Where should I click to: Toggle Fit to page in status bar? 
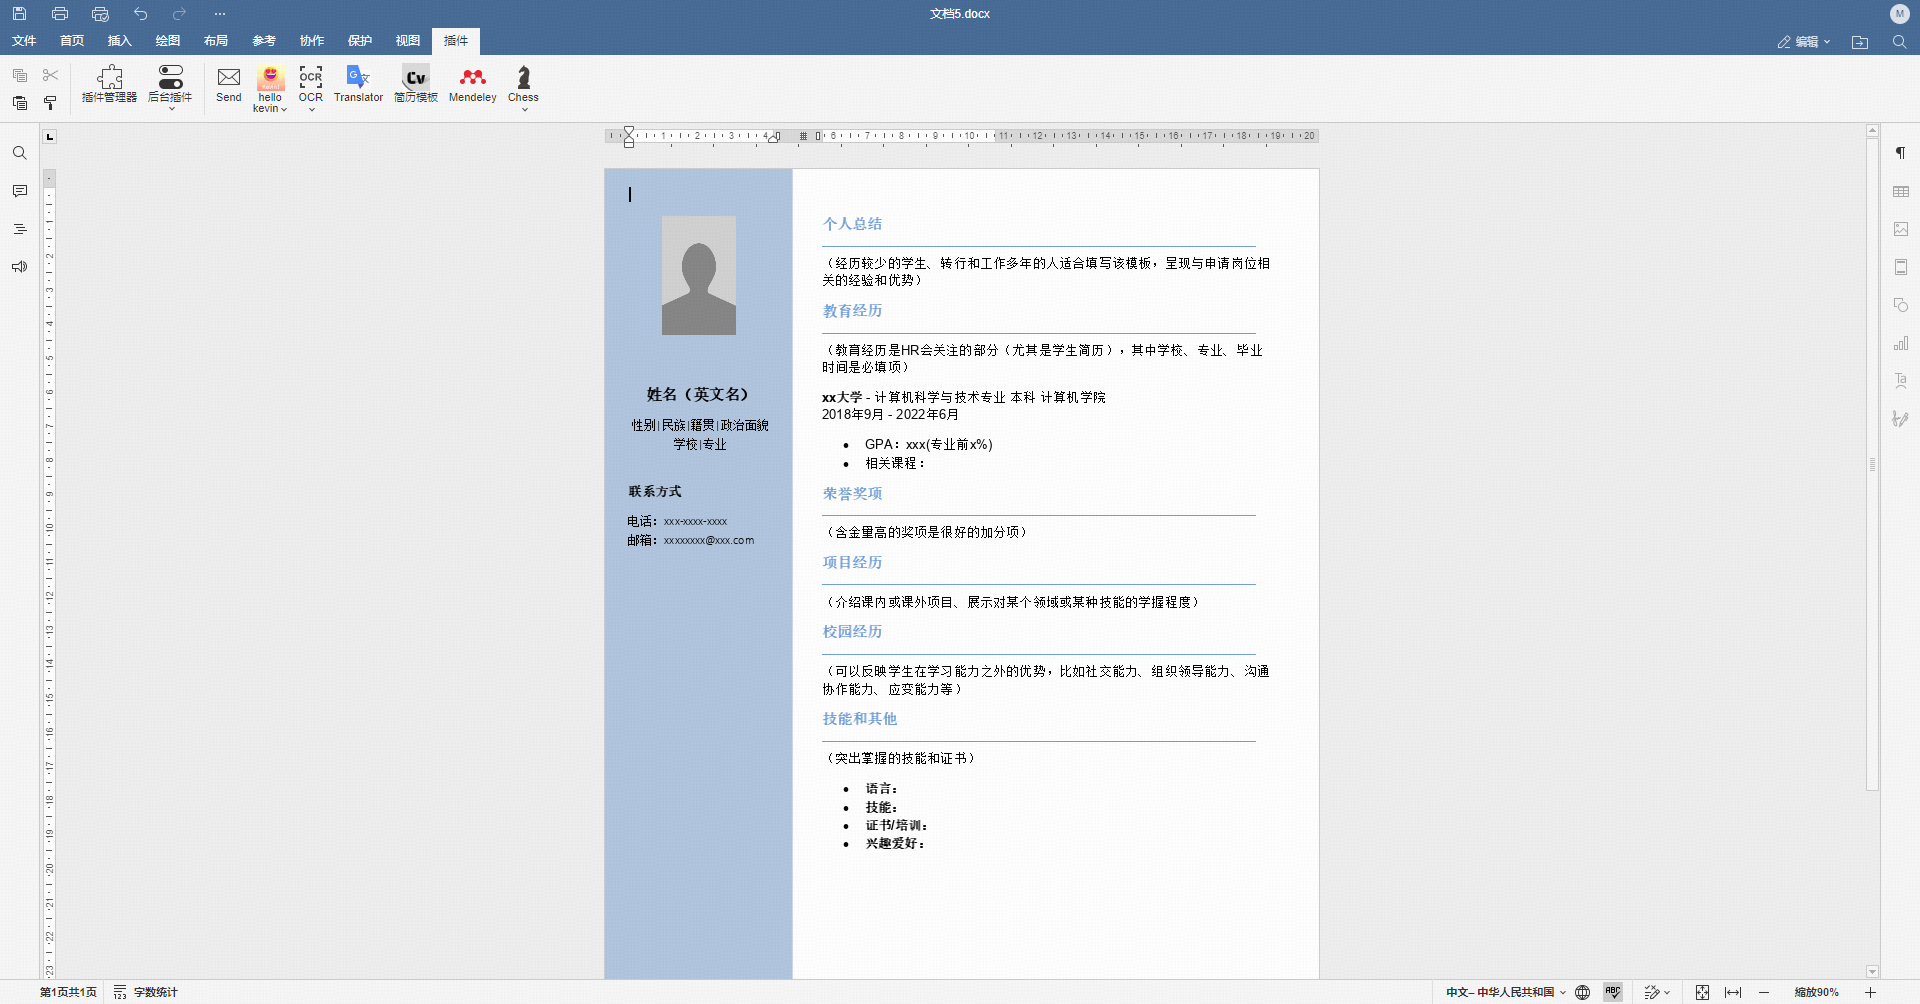(x=1702, y=992)
